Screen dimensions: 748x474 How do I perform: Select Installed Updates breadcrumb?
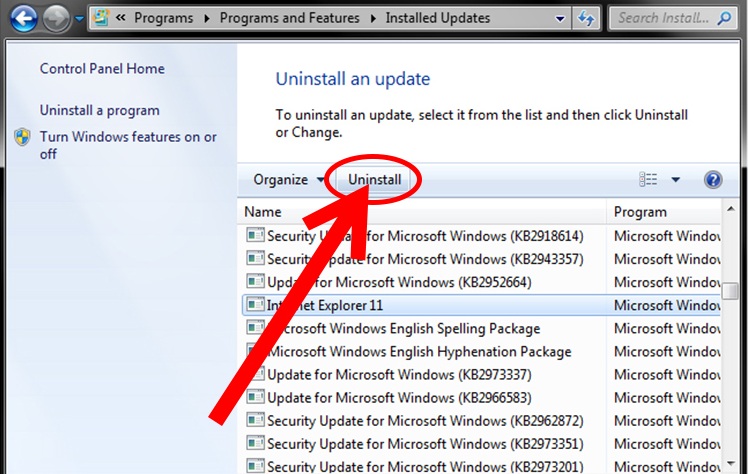click(437, 18)
